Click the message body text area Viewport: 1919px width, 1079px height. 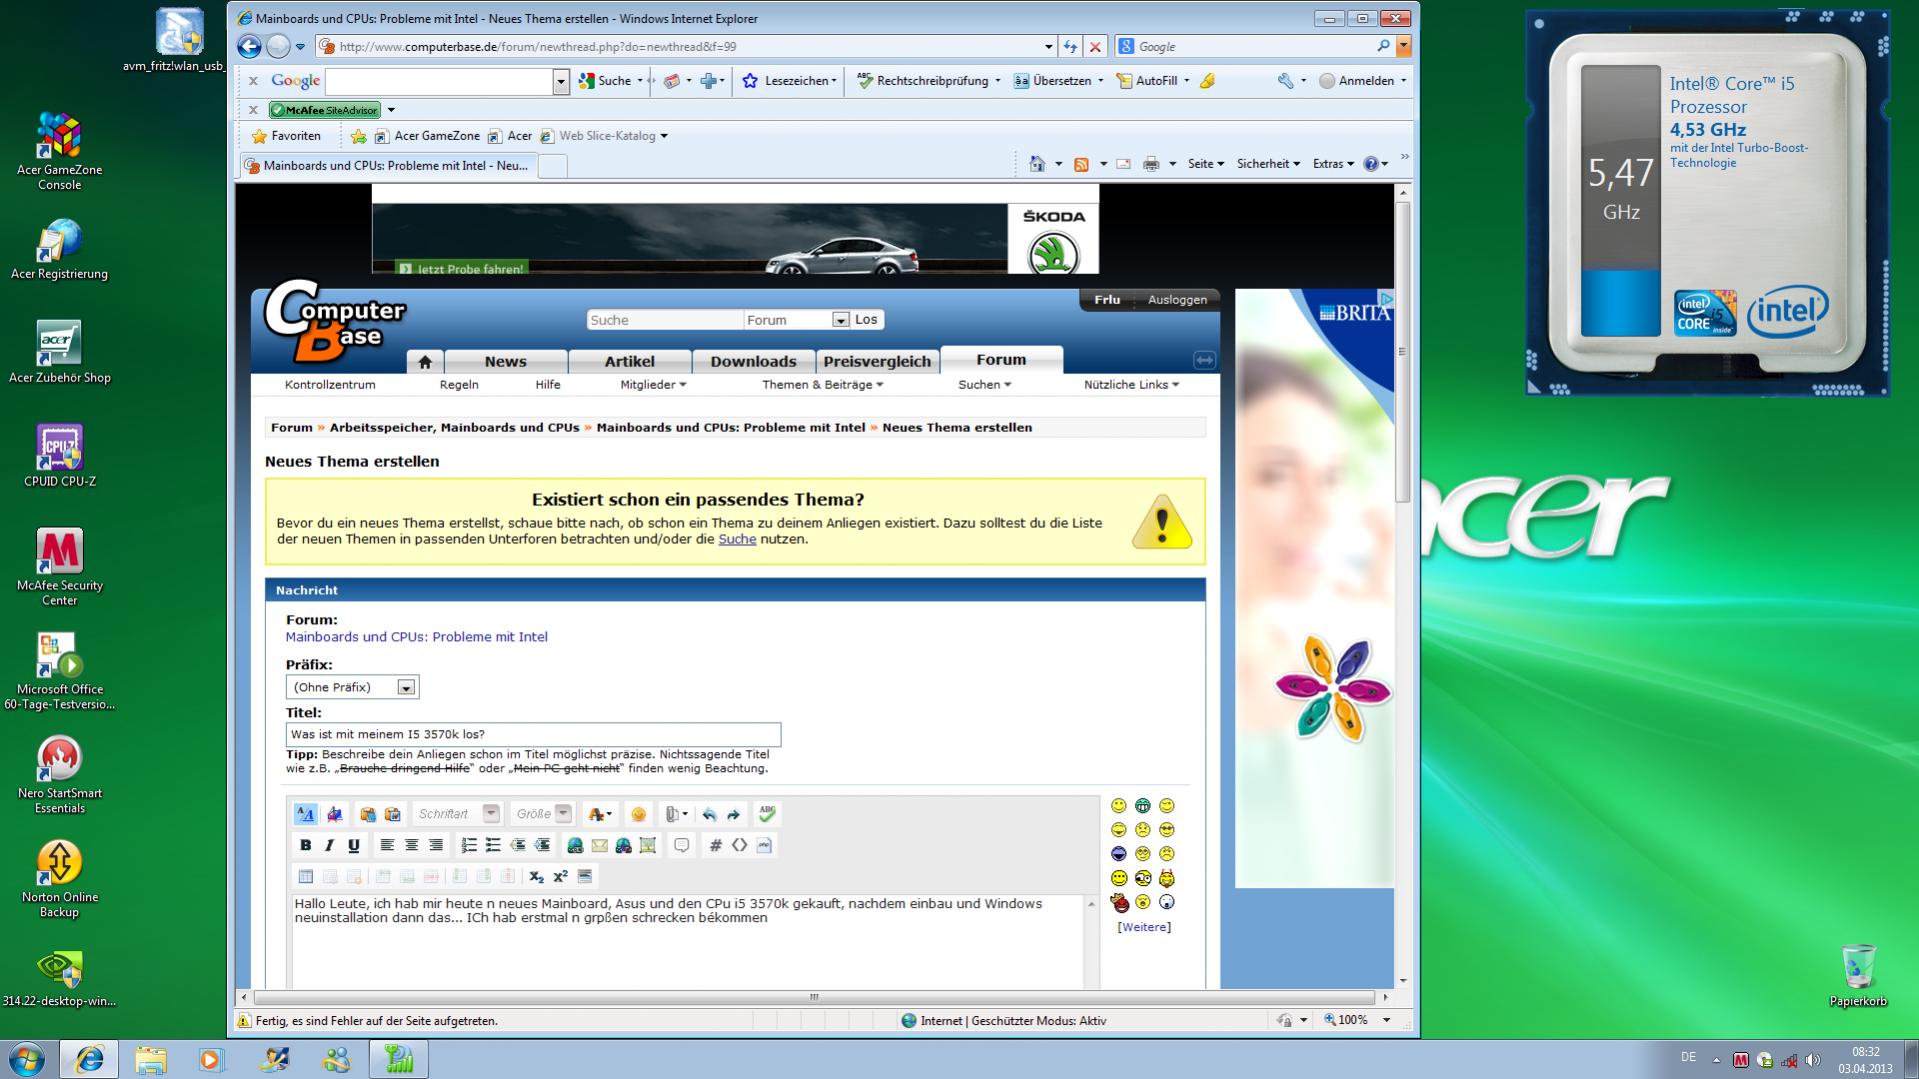coord(687,942)
